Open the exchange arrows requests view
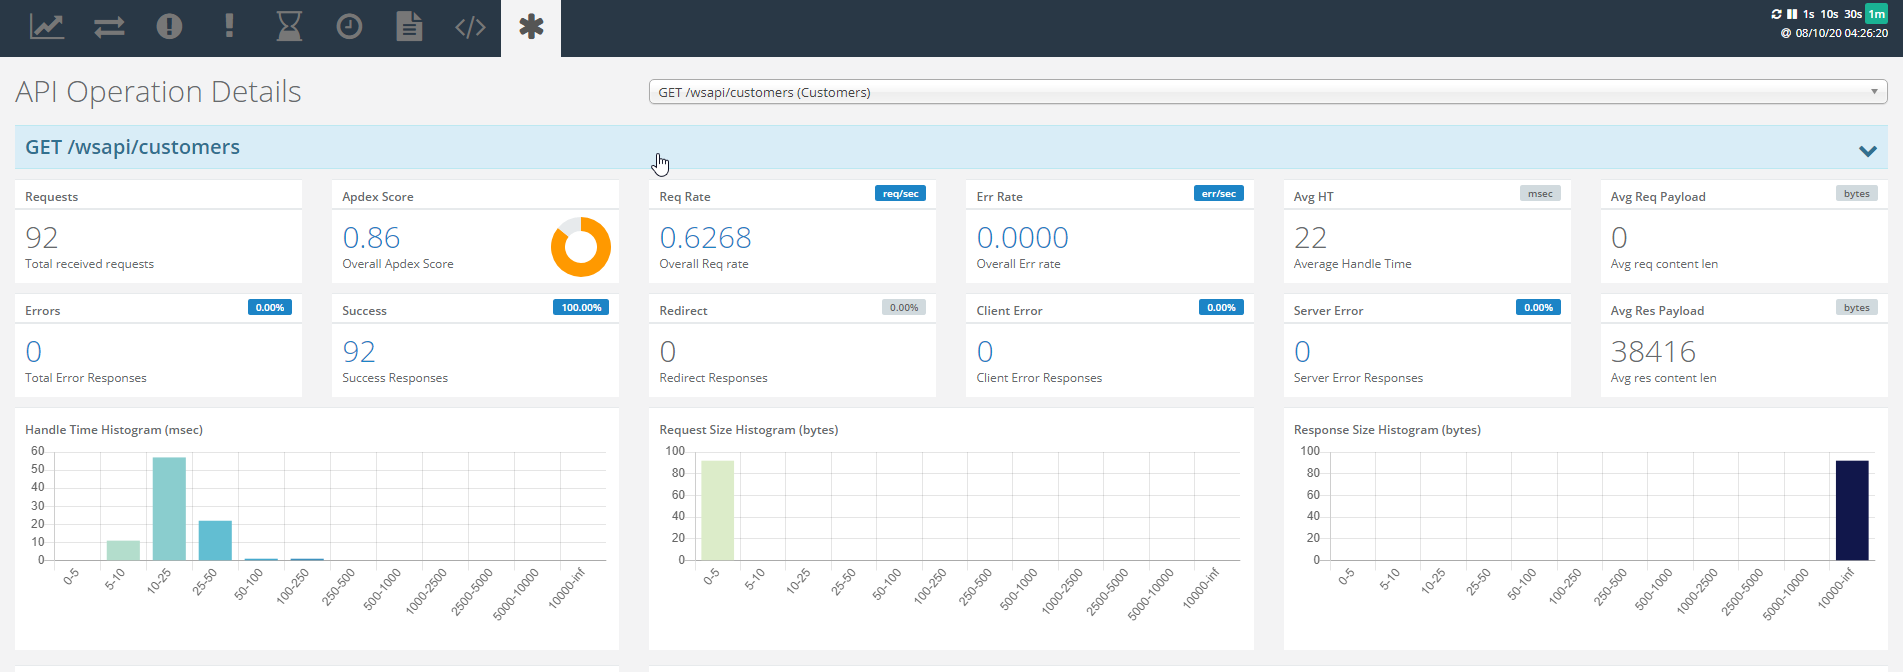The height and width of the screenshot is (672, 1903). [109, 27]
